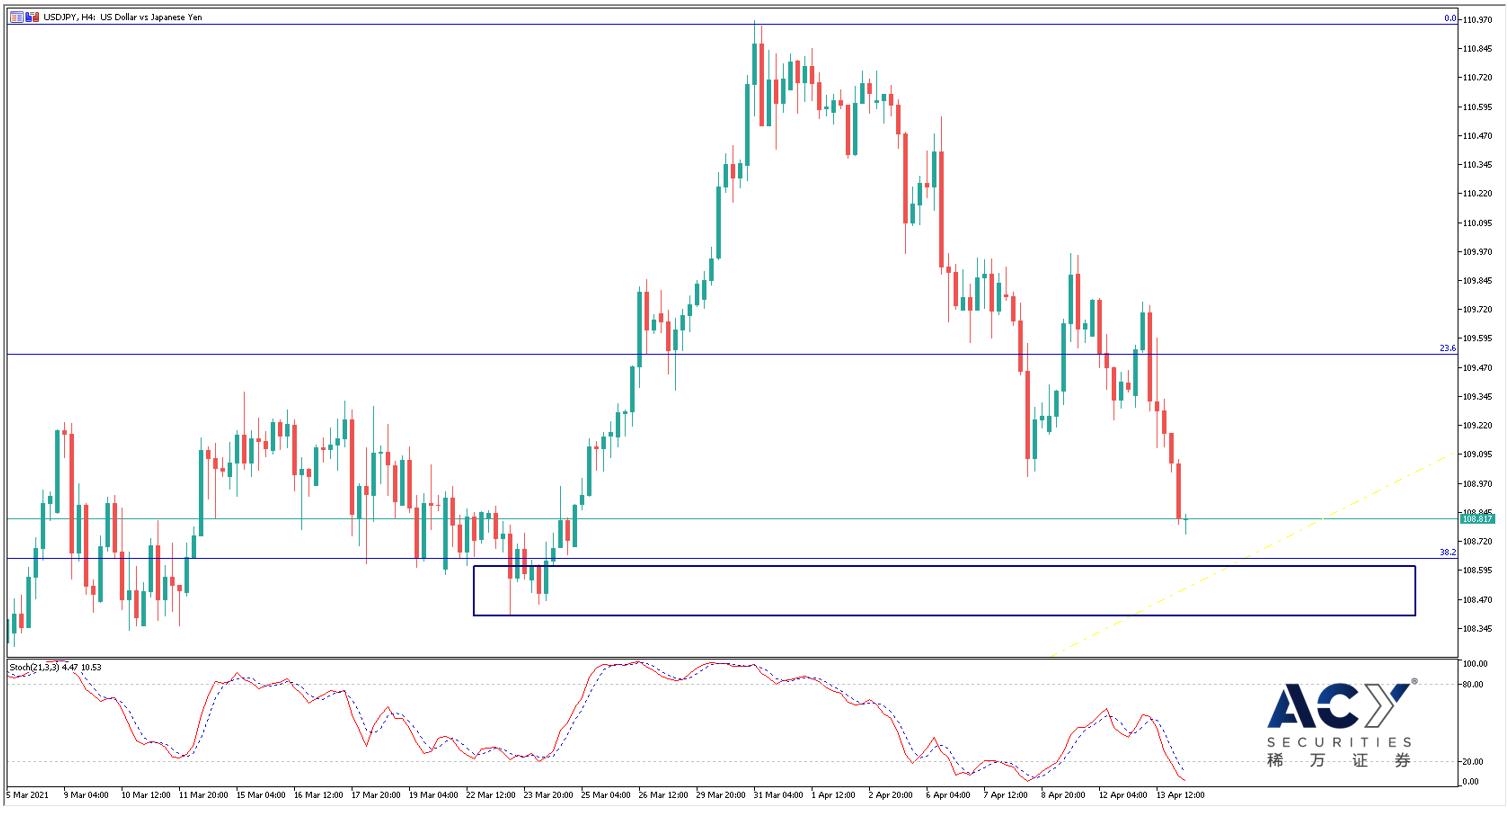Click the '16 Mar 12:00' time label

319,795
